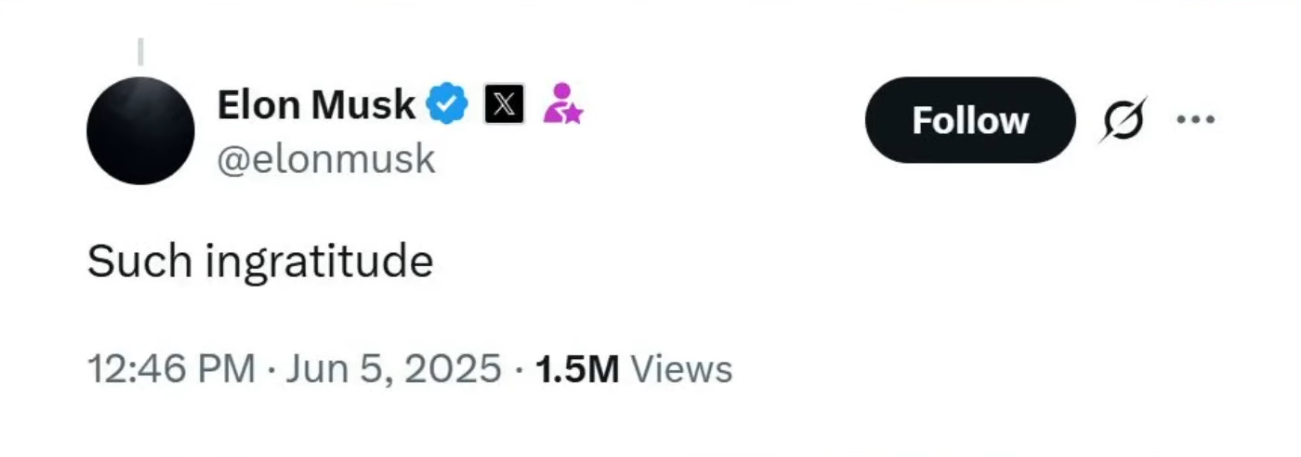Open the three-dot more options menu
This screenshot has width=1301, height=457.
click(1195, 120)
